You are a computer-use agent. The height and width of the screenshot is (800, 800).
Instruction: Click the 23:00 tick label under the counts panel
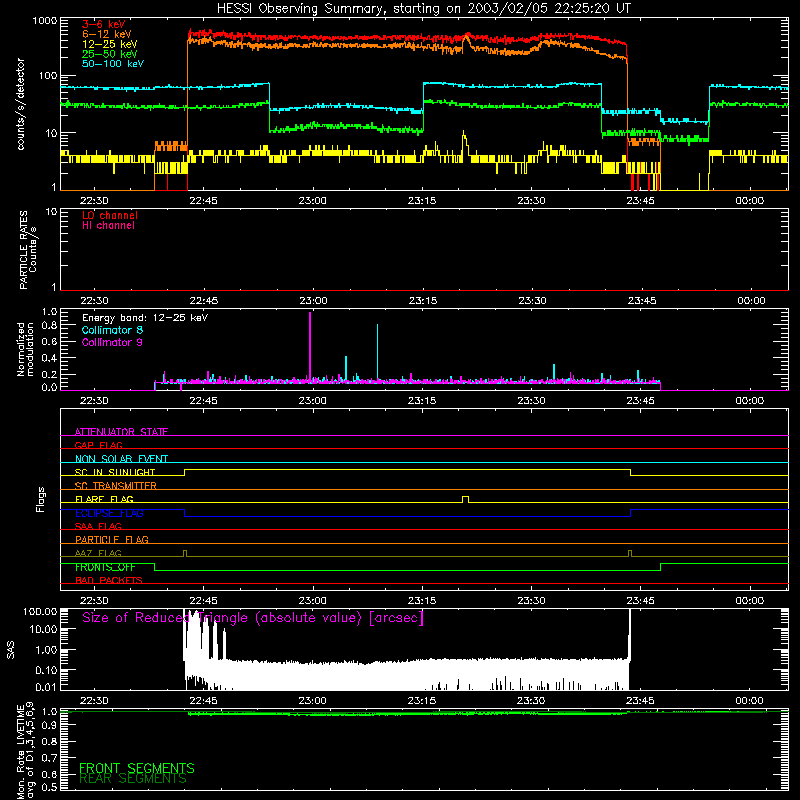(x=313, y=201)
